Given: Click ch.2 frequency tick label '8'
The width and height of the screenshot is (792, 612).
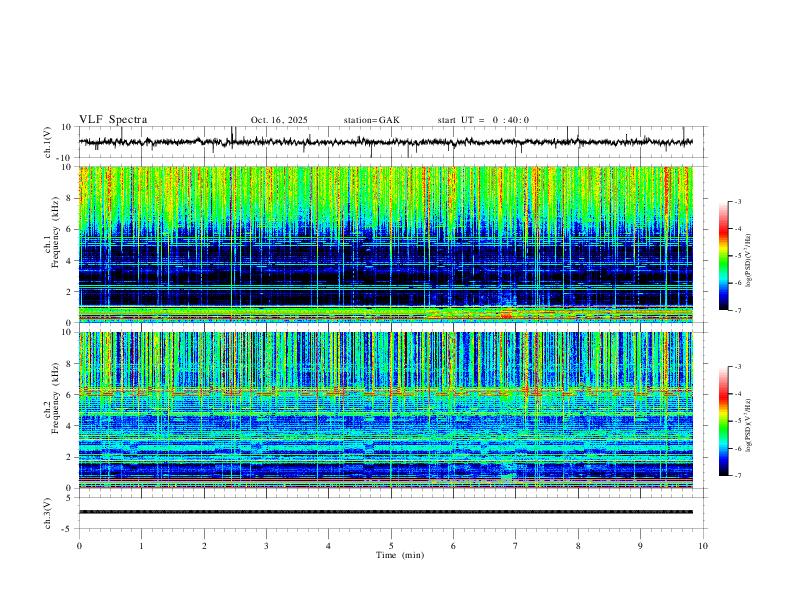Looking at the screenshot, I should coord(70,364).
